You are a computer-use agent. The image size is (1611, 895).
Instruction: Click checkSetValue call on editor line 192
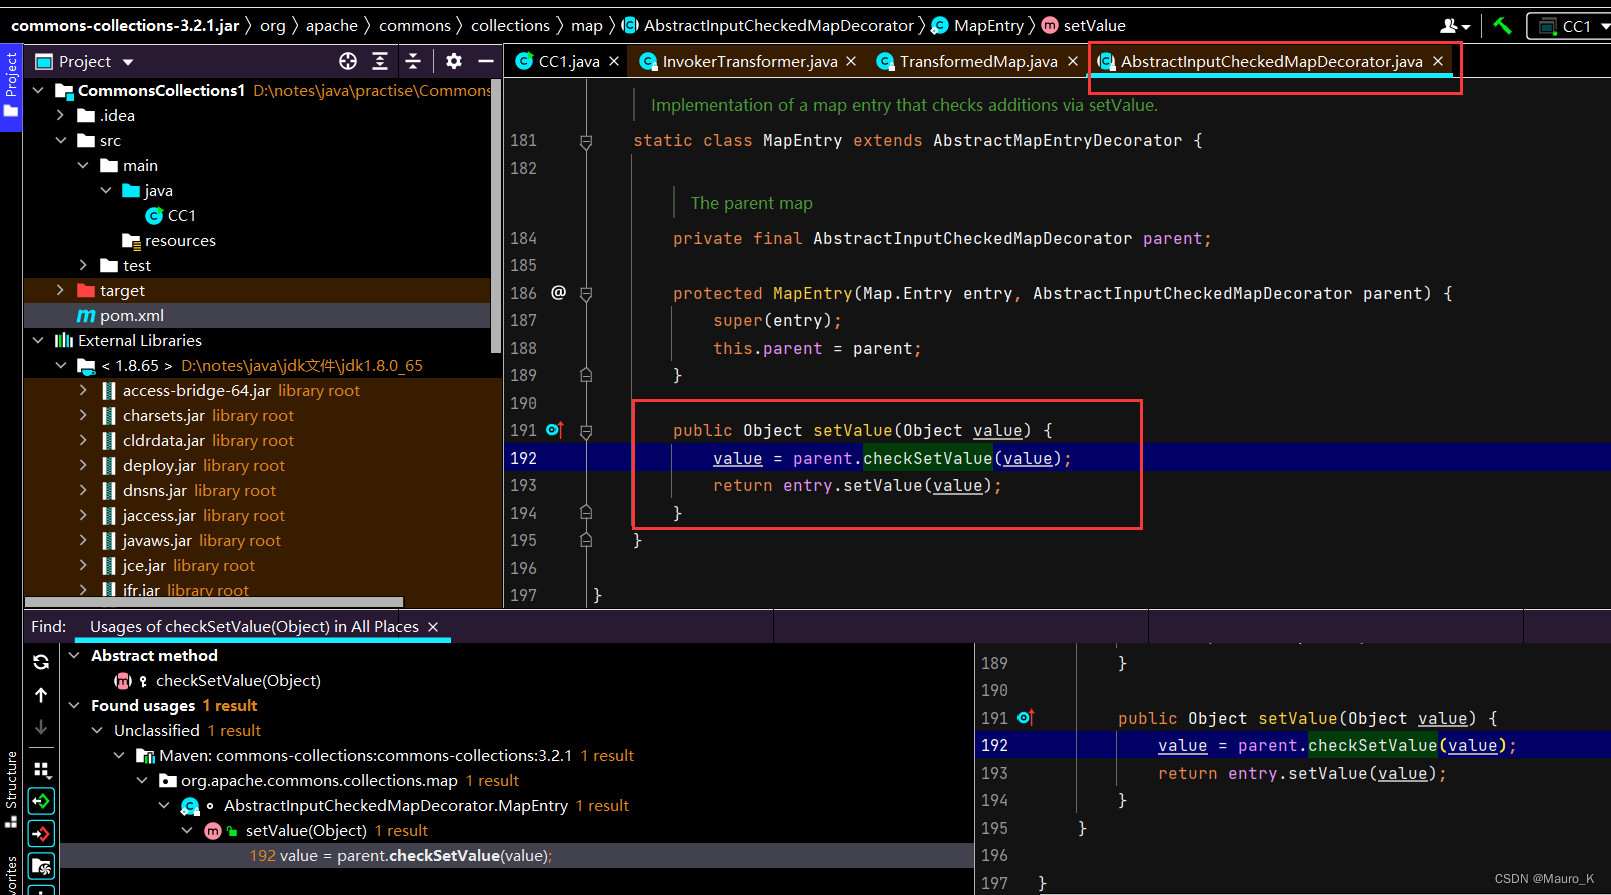point(927,458)
